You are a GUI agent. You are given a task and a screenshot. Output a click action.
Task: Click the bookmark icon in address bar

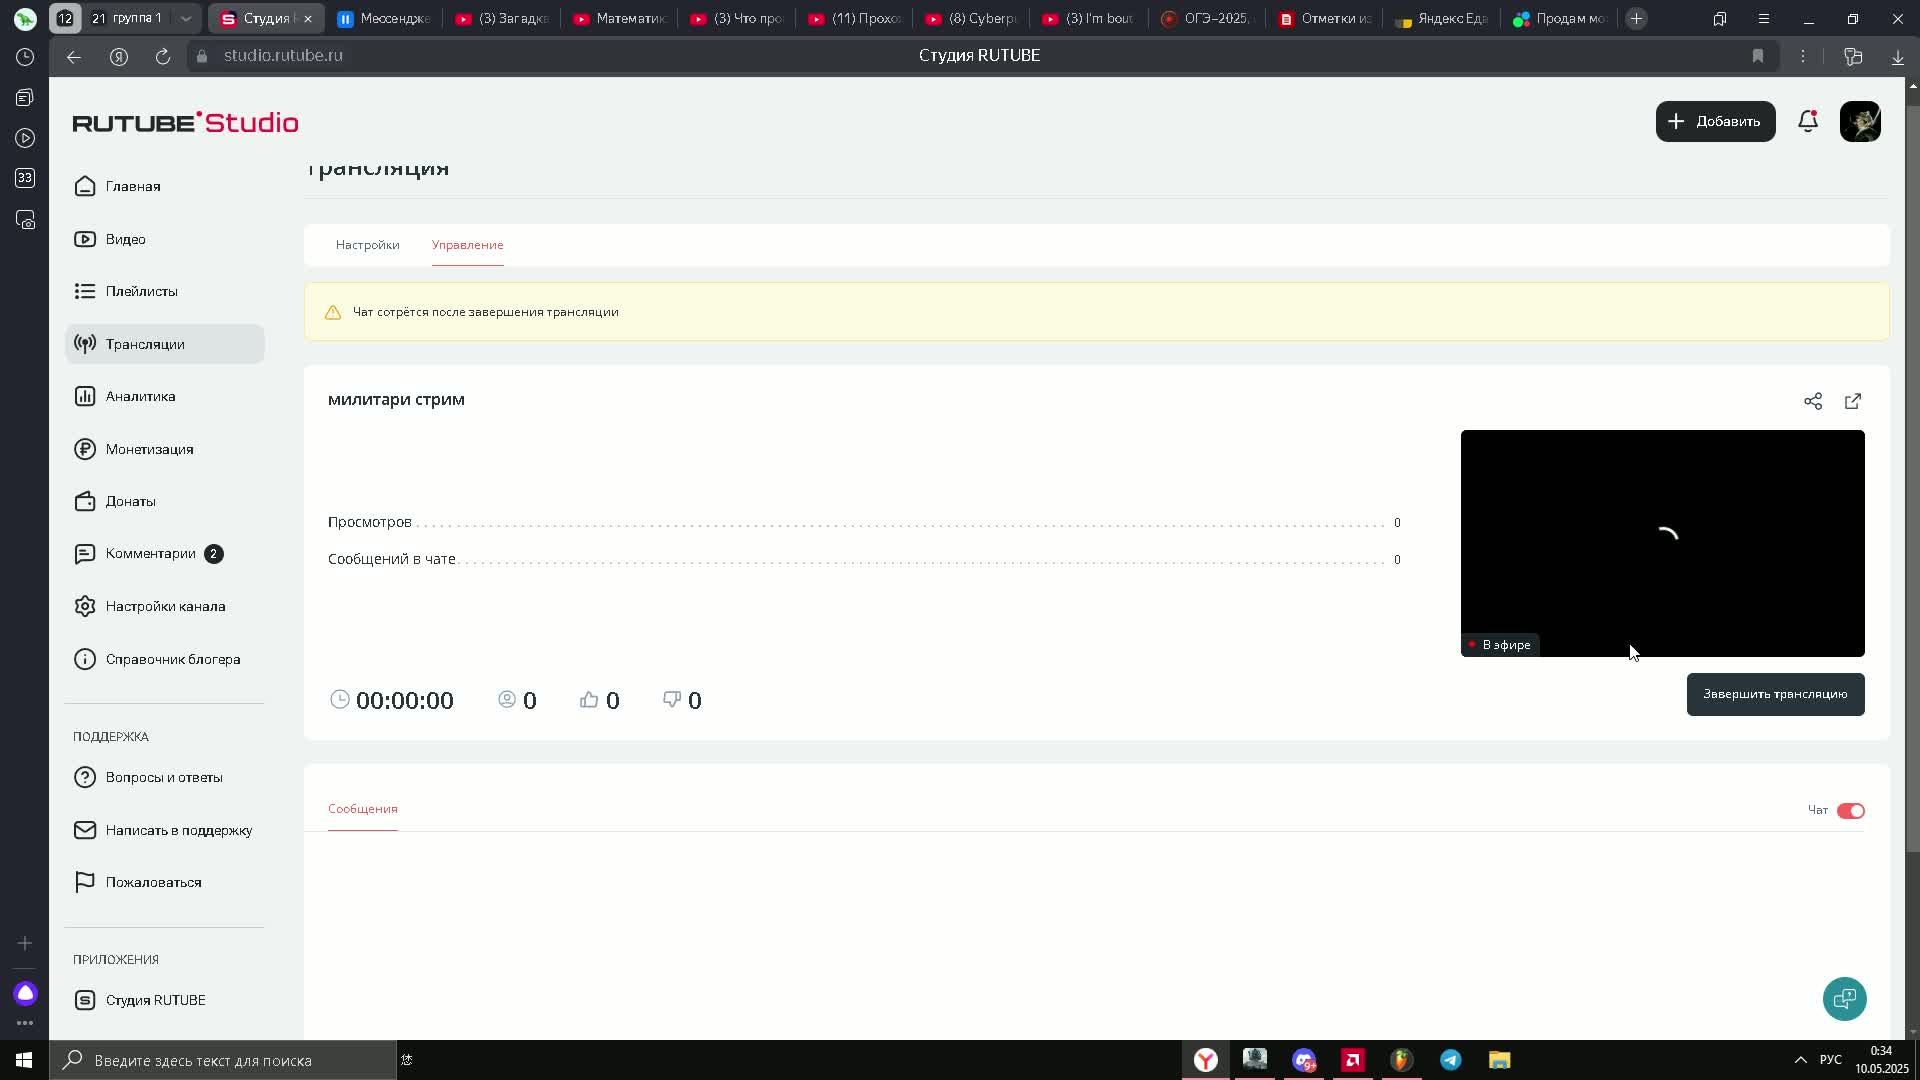pos(1757,57)
